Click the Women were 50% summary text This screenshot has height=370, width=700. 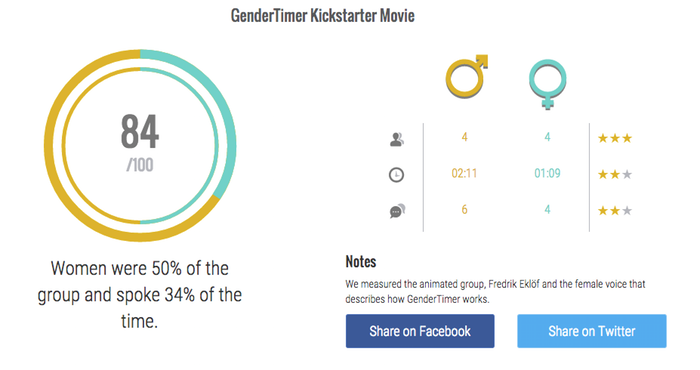(140, 295)
